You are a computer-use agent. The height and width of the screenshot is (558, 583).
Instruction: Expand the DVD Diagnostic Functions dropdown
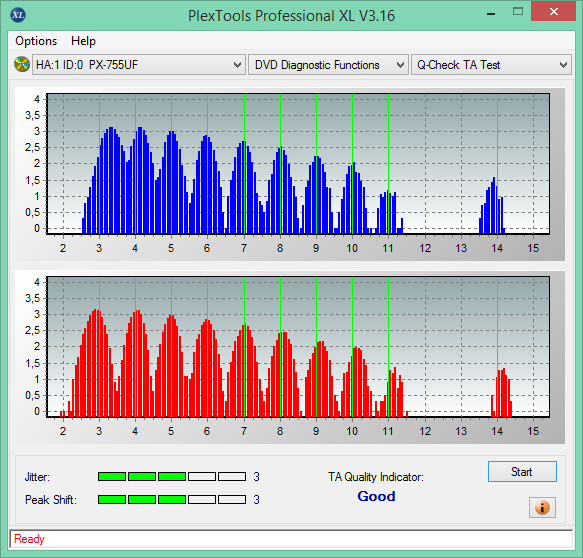pos(328,65)
